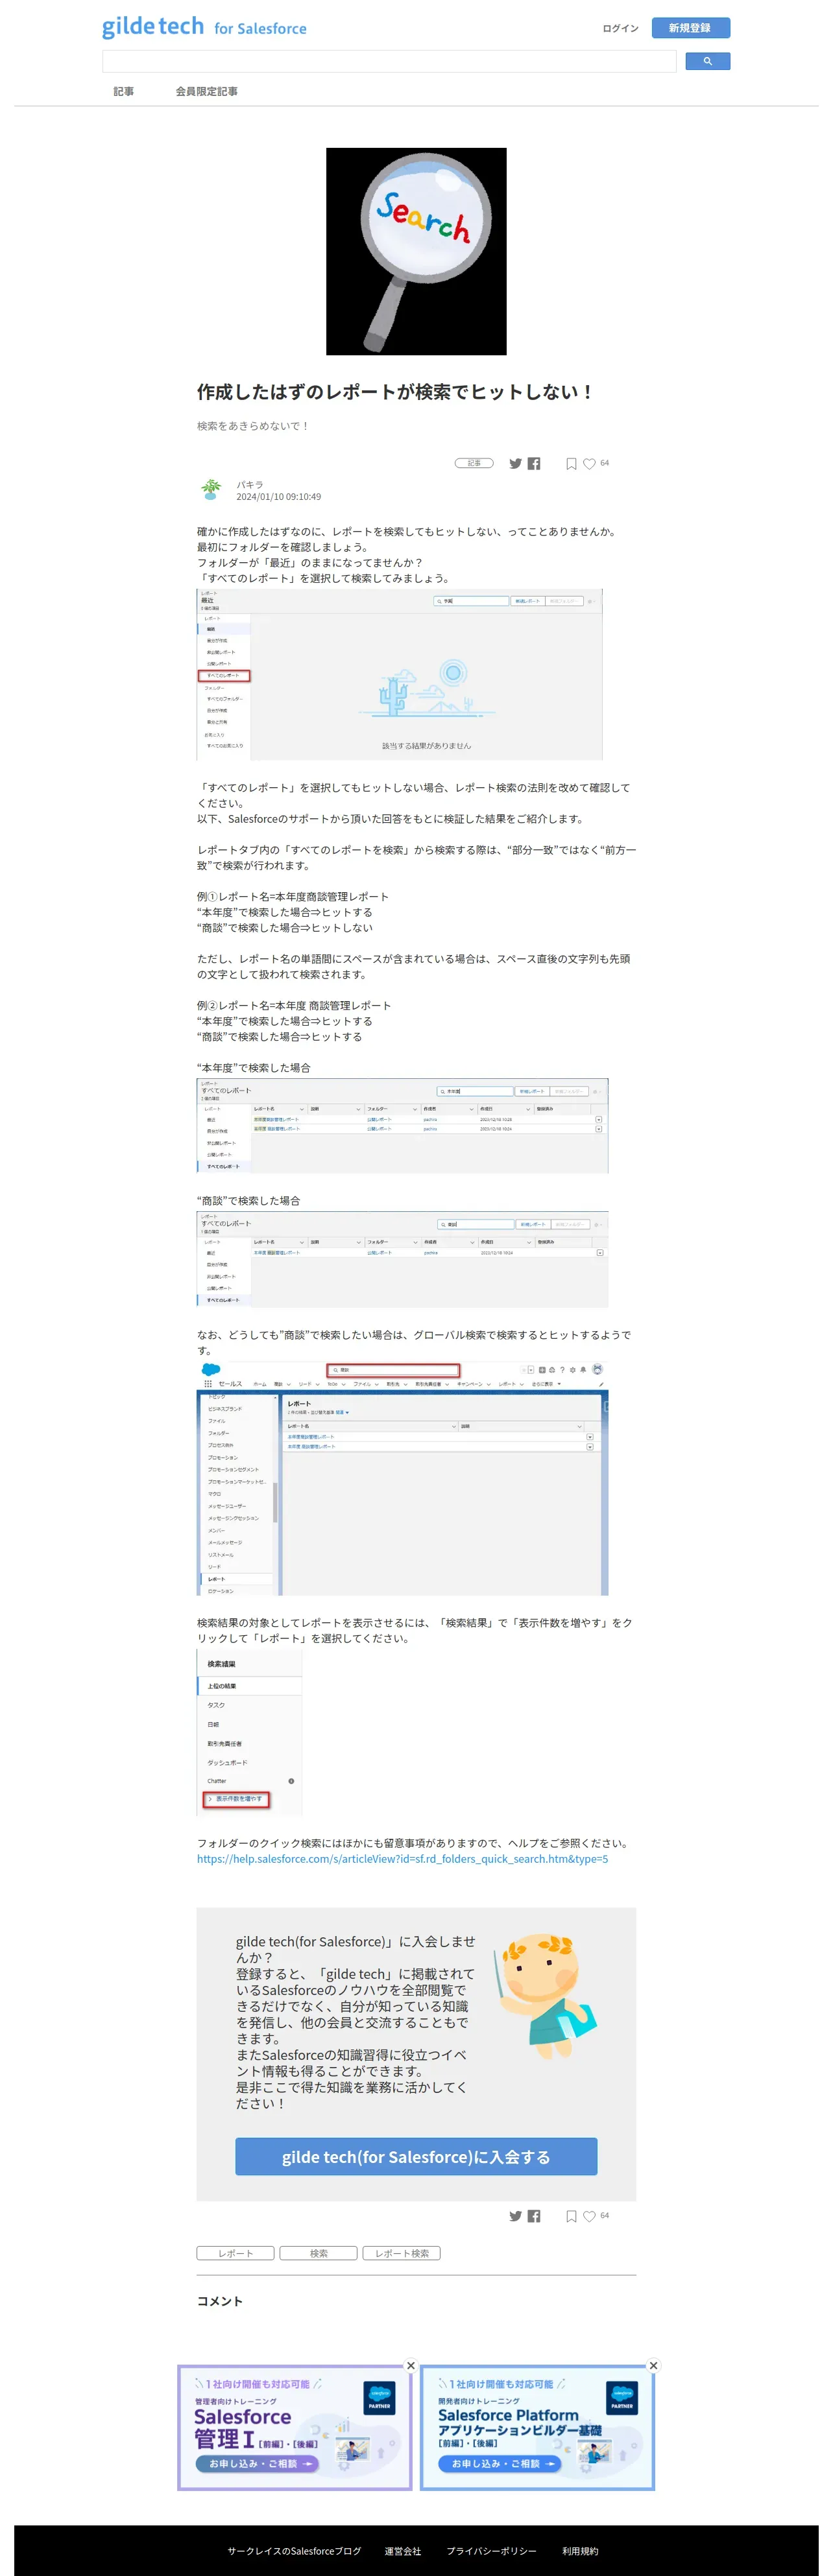Screen dimensions: 833x2576
Task: Open the 検索結果 sidebar screenshot
Action: pyautogui.click(x=249, y=1732)
